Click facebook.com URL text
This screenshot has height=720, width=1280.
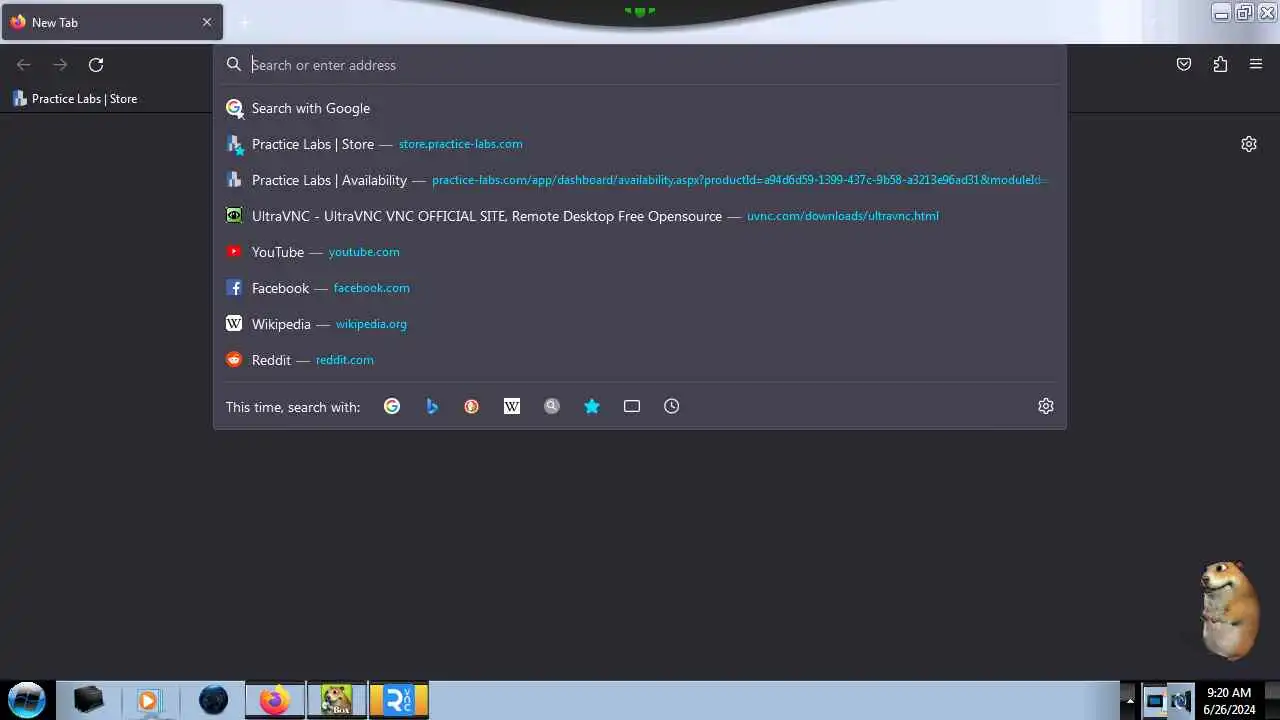(371, 288)
